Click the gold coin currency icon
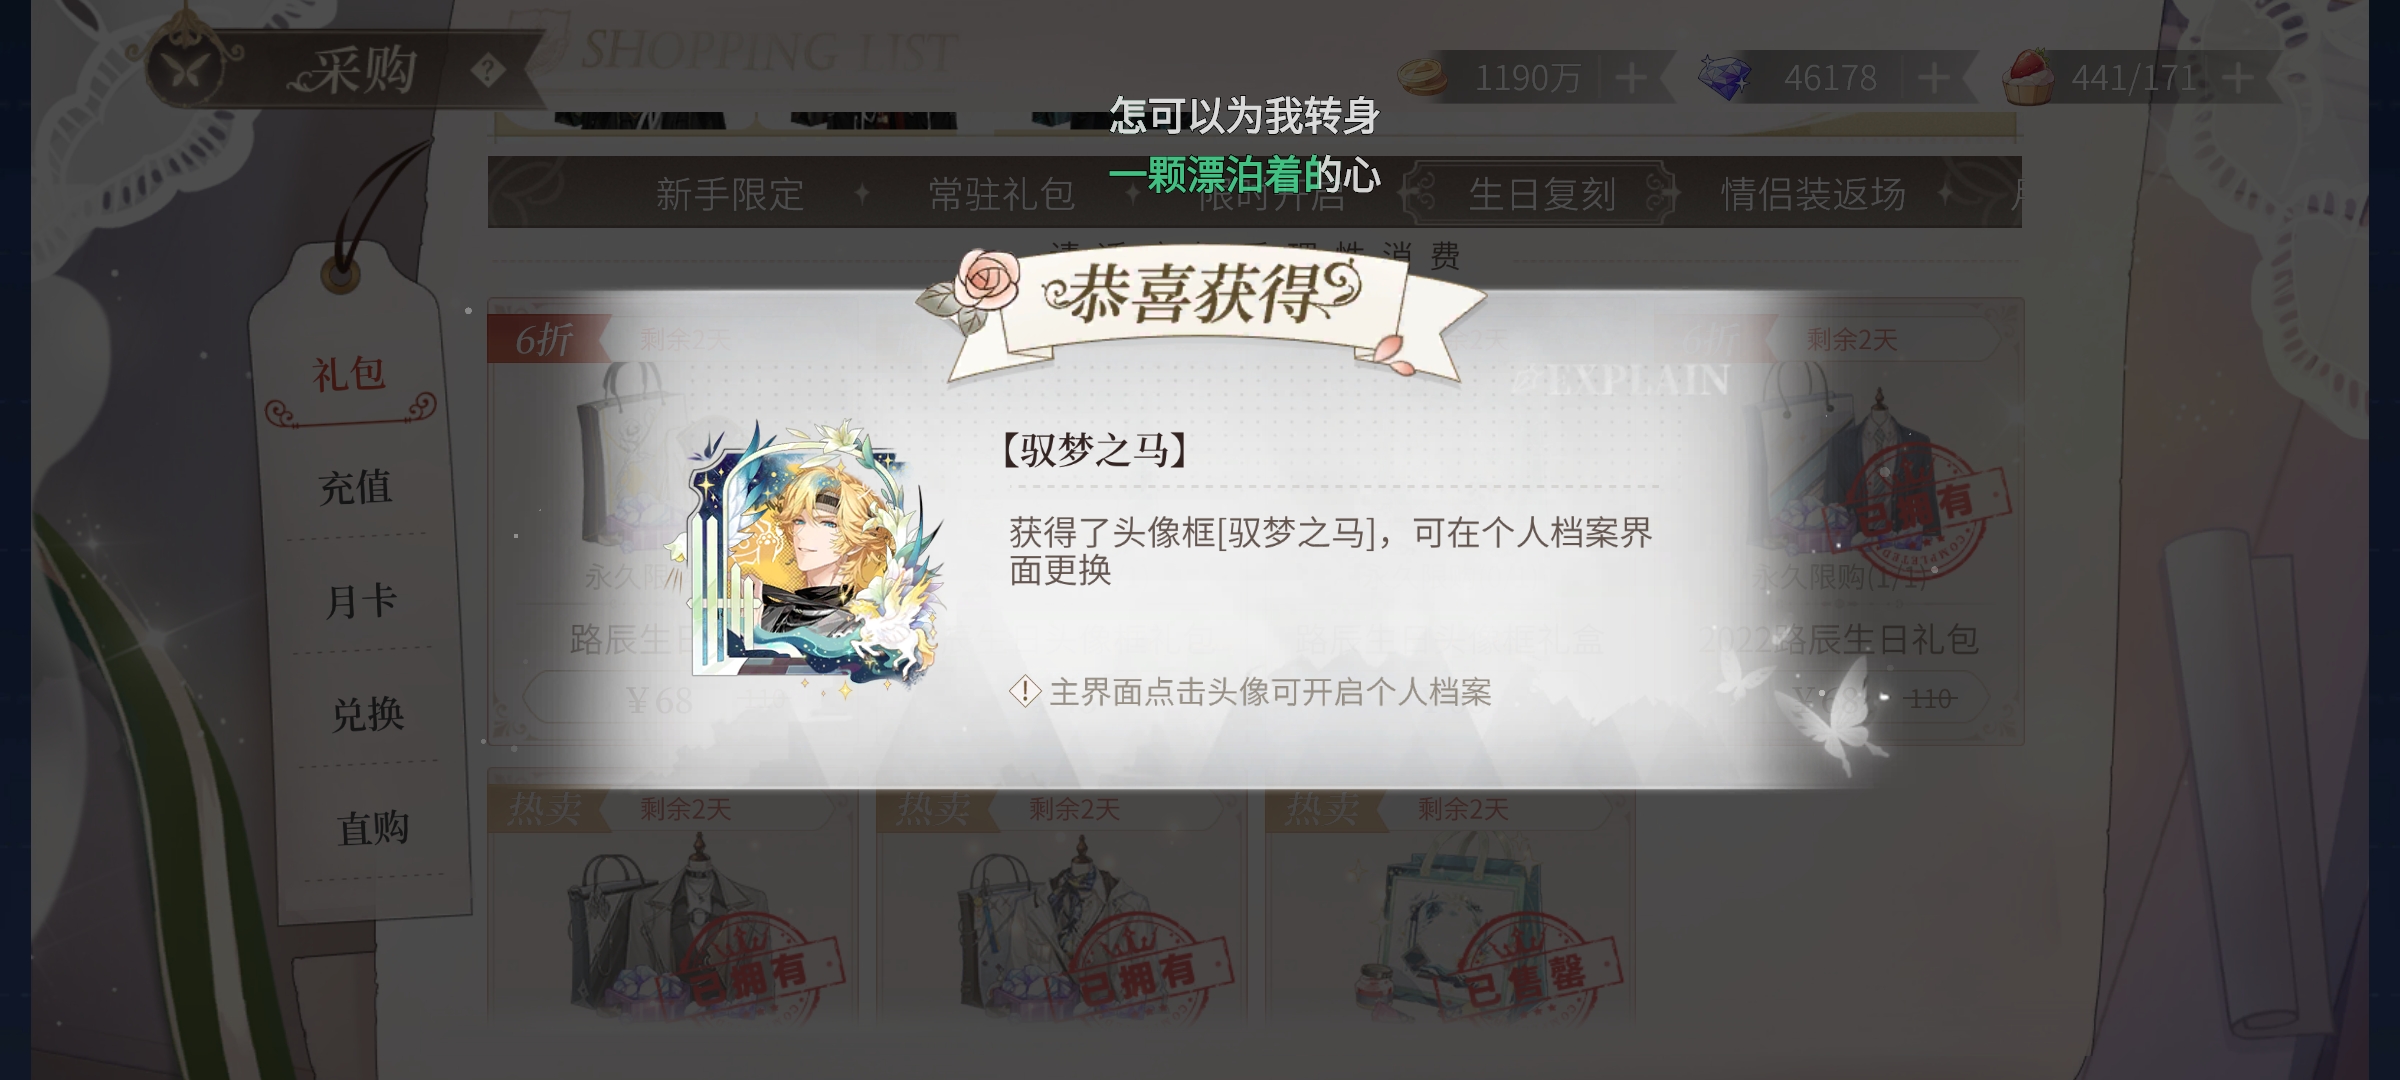2400x1080 pixels. tap(1423, 76)
